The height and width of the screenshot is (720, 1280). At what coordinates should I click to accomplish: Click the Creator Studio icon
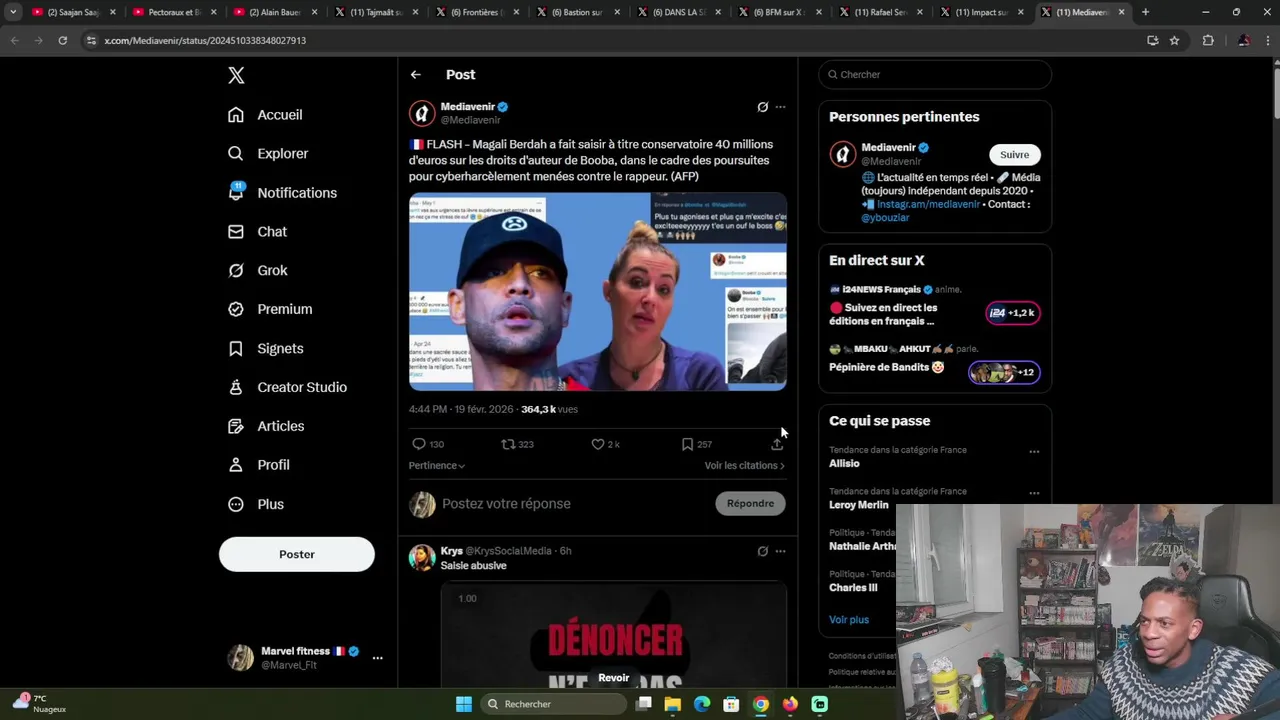[236, 388]
